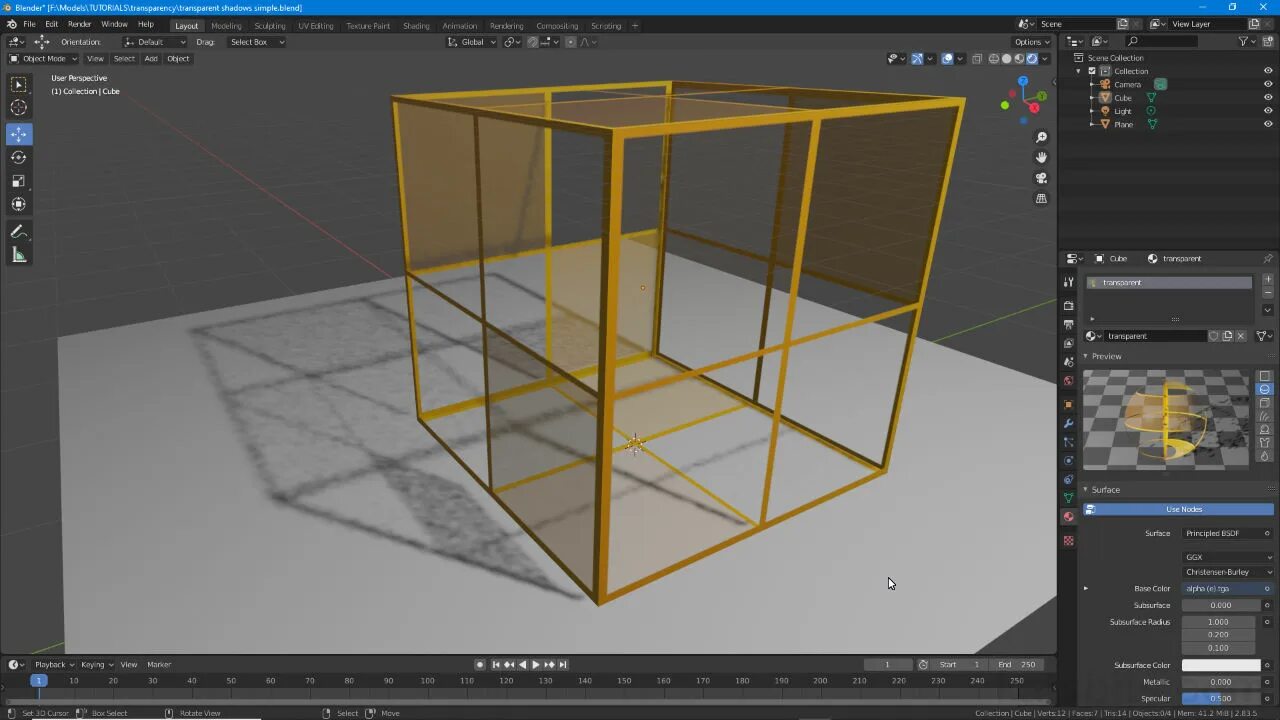Toggle fake user shield for the transparent material
Image resolution: width=1280 pixels, height=720 pixels.
1214,336
